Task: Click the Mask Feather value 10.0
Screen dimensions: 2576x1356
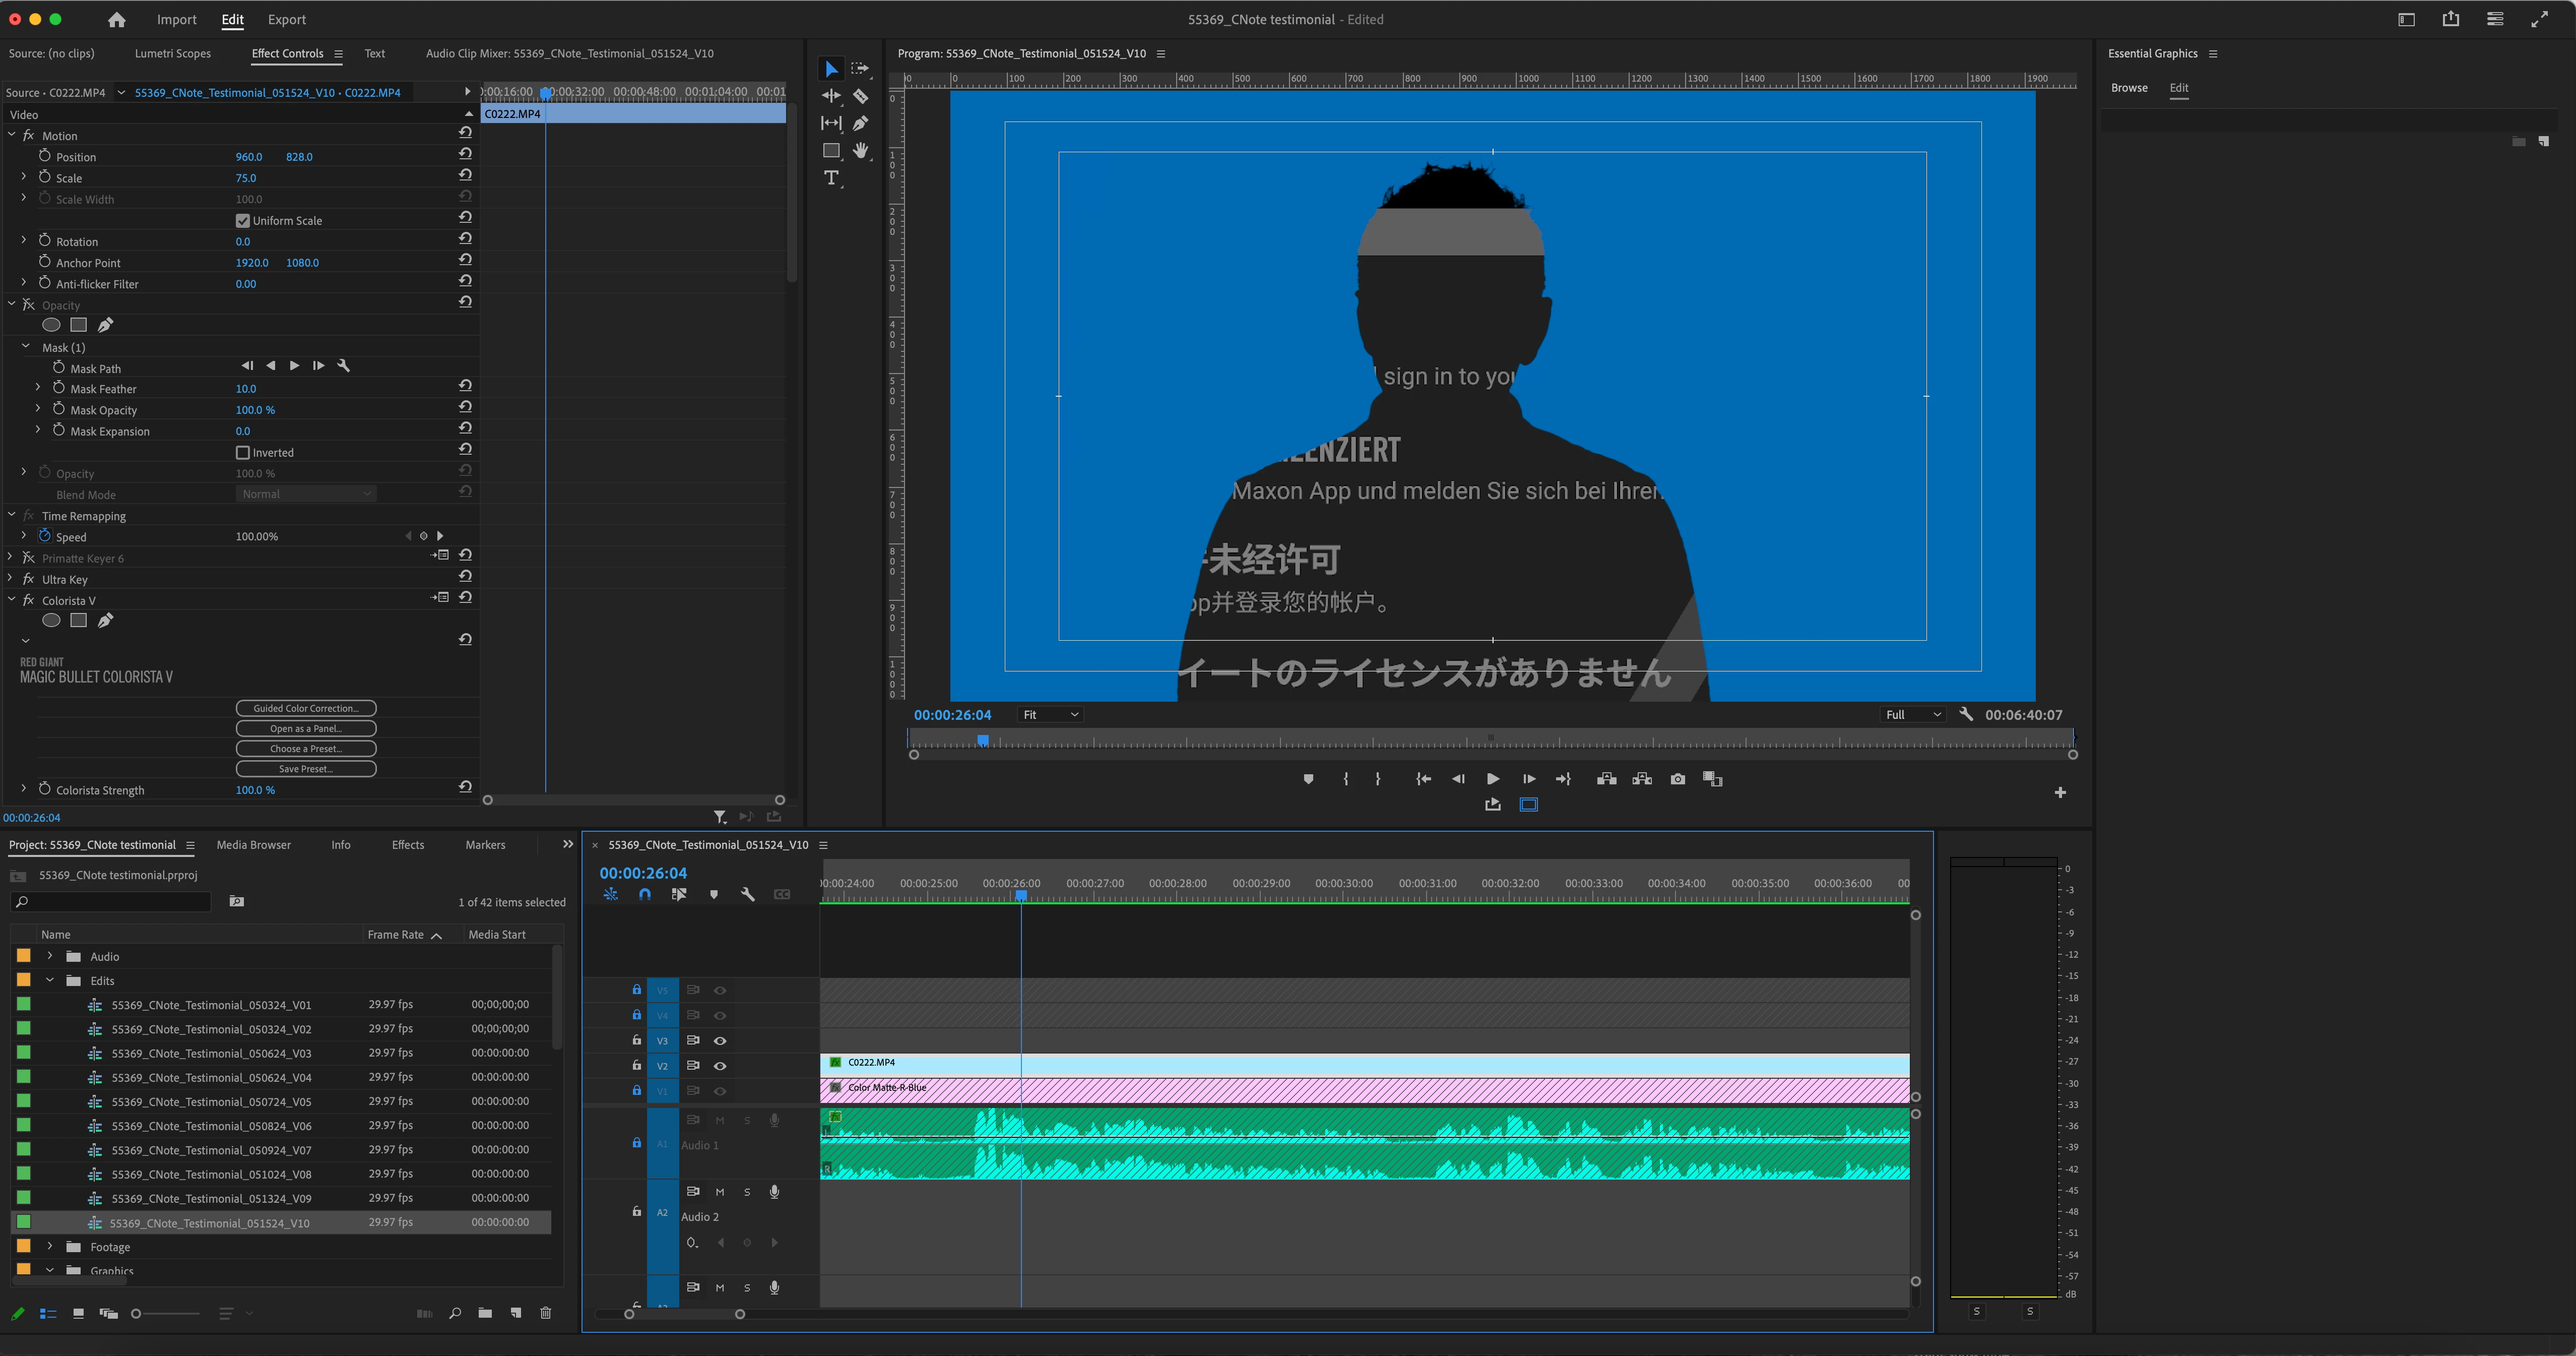Action: [246, 389]
